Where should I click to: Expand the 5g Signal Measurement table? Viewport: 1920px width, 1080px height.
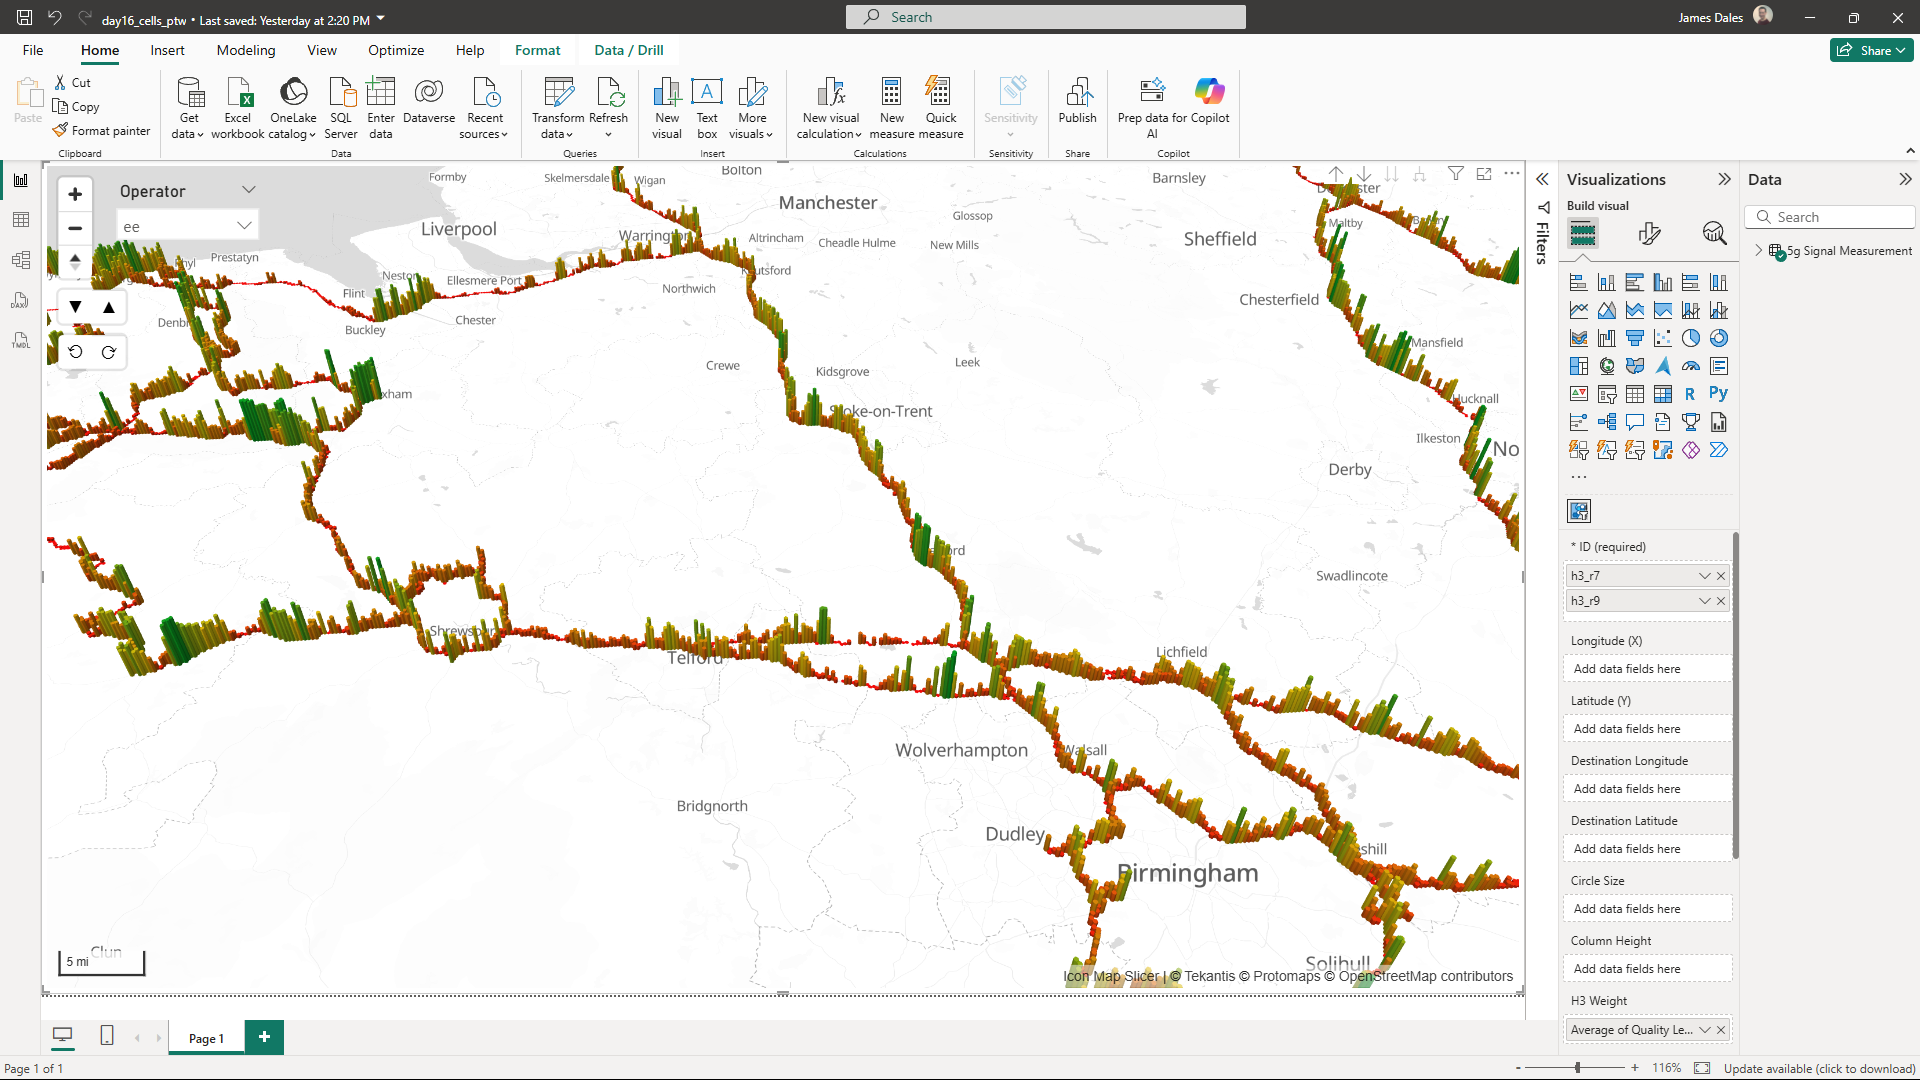(1759, 251)
